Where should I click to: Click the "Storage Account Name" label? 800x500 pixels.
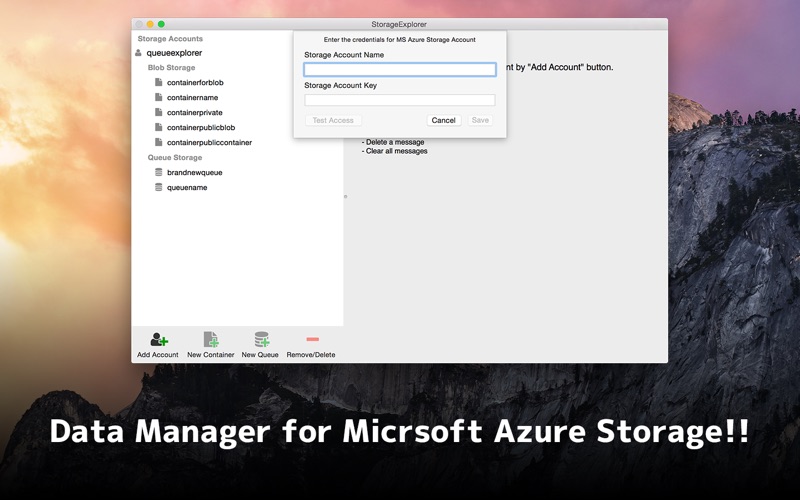pos(344,55)
